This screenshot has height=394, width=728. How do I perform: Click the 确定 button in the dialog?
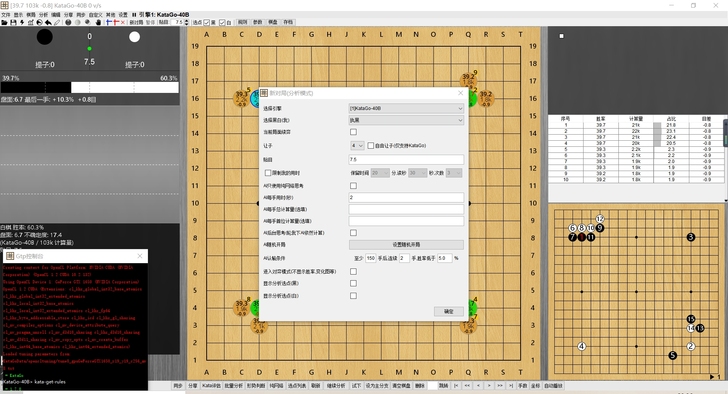tap(448, 311)
